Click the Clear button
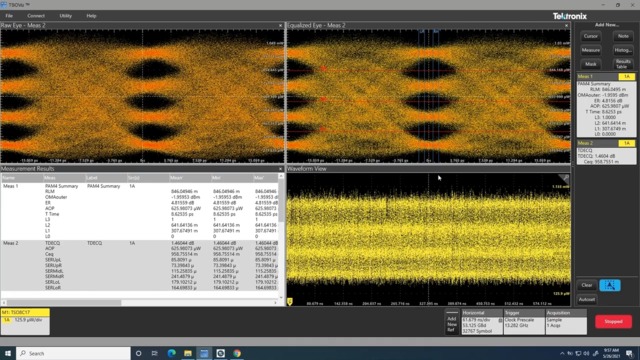This screenshot has width=640, height=360. pyautogui.click(x=587, y=285)
